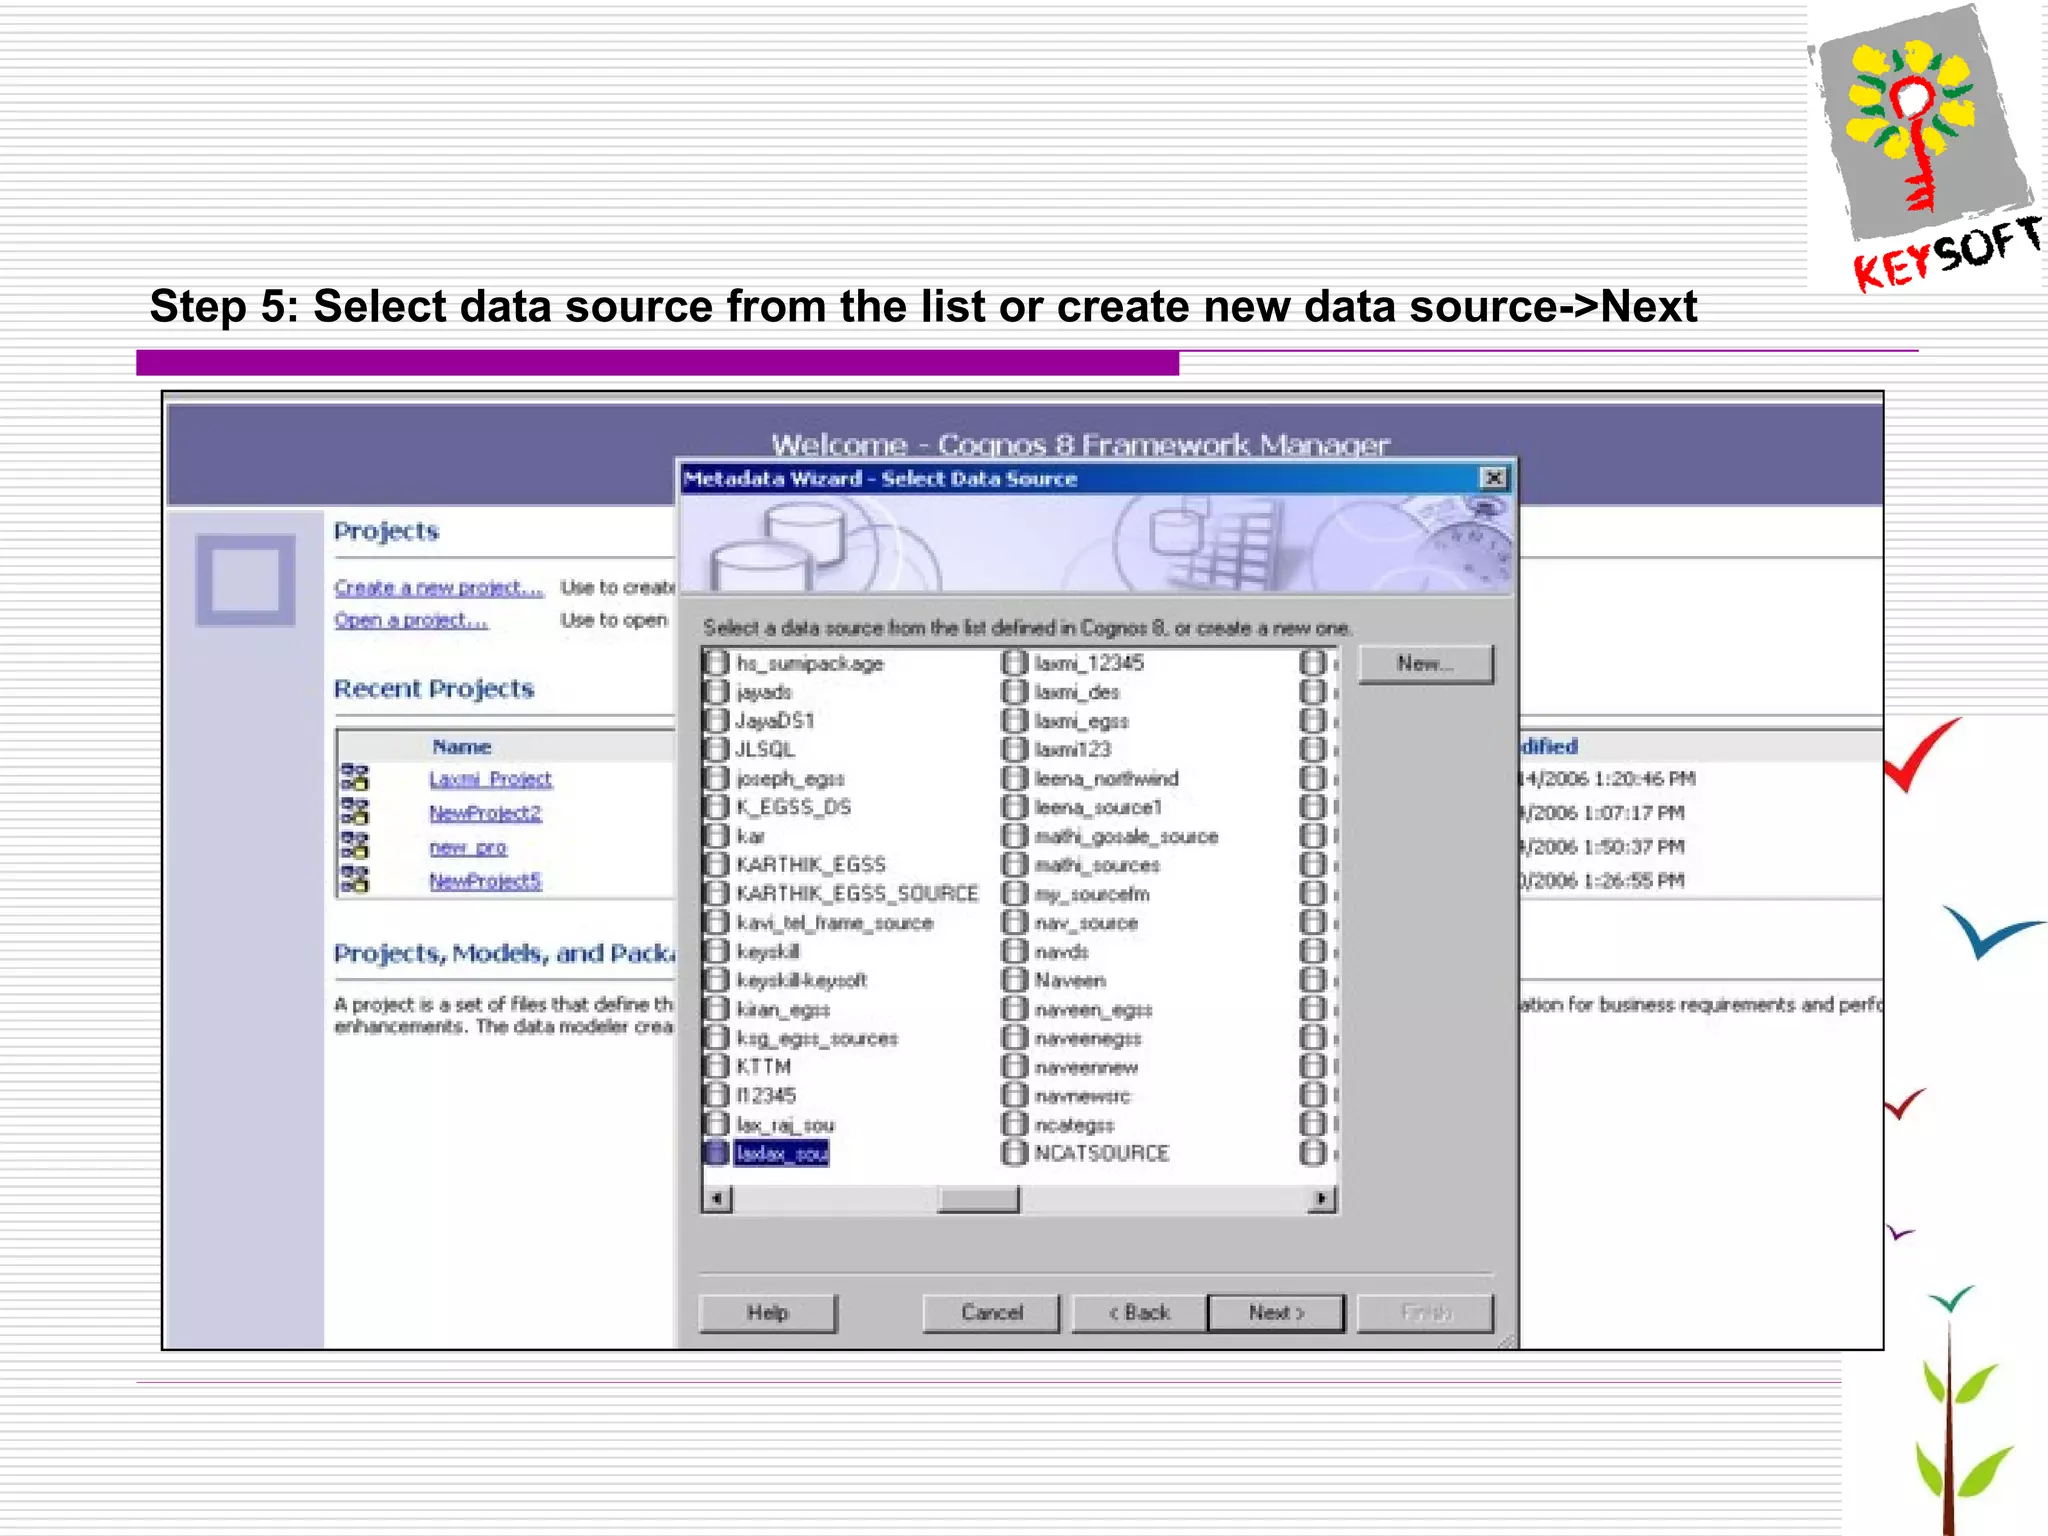
Task: Select naveen_egss data source
Action: point(1093,1009)
